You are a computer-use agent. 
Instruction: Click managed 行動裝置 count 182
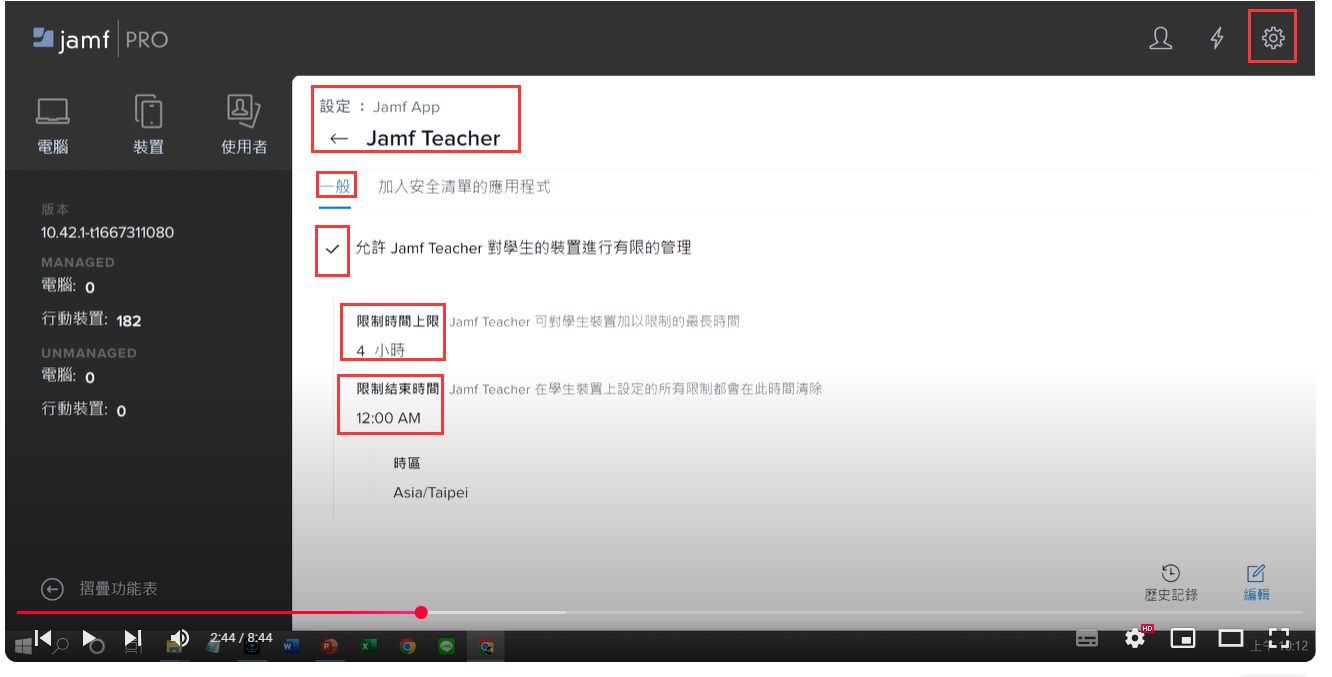128,321
